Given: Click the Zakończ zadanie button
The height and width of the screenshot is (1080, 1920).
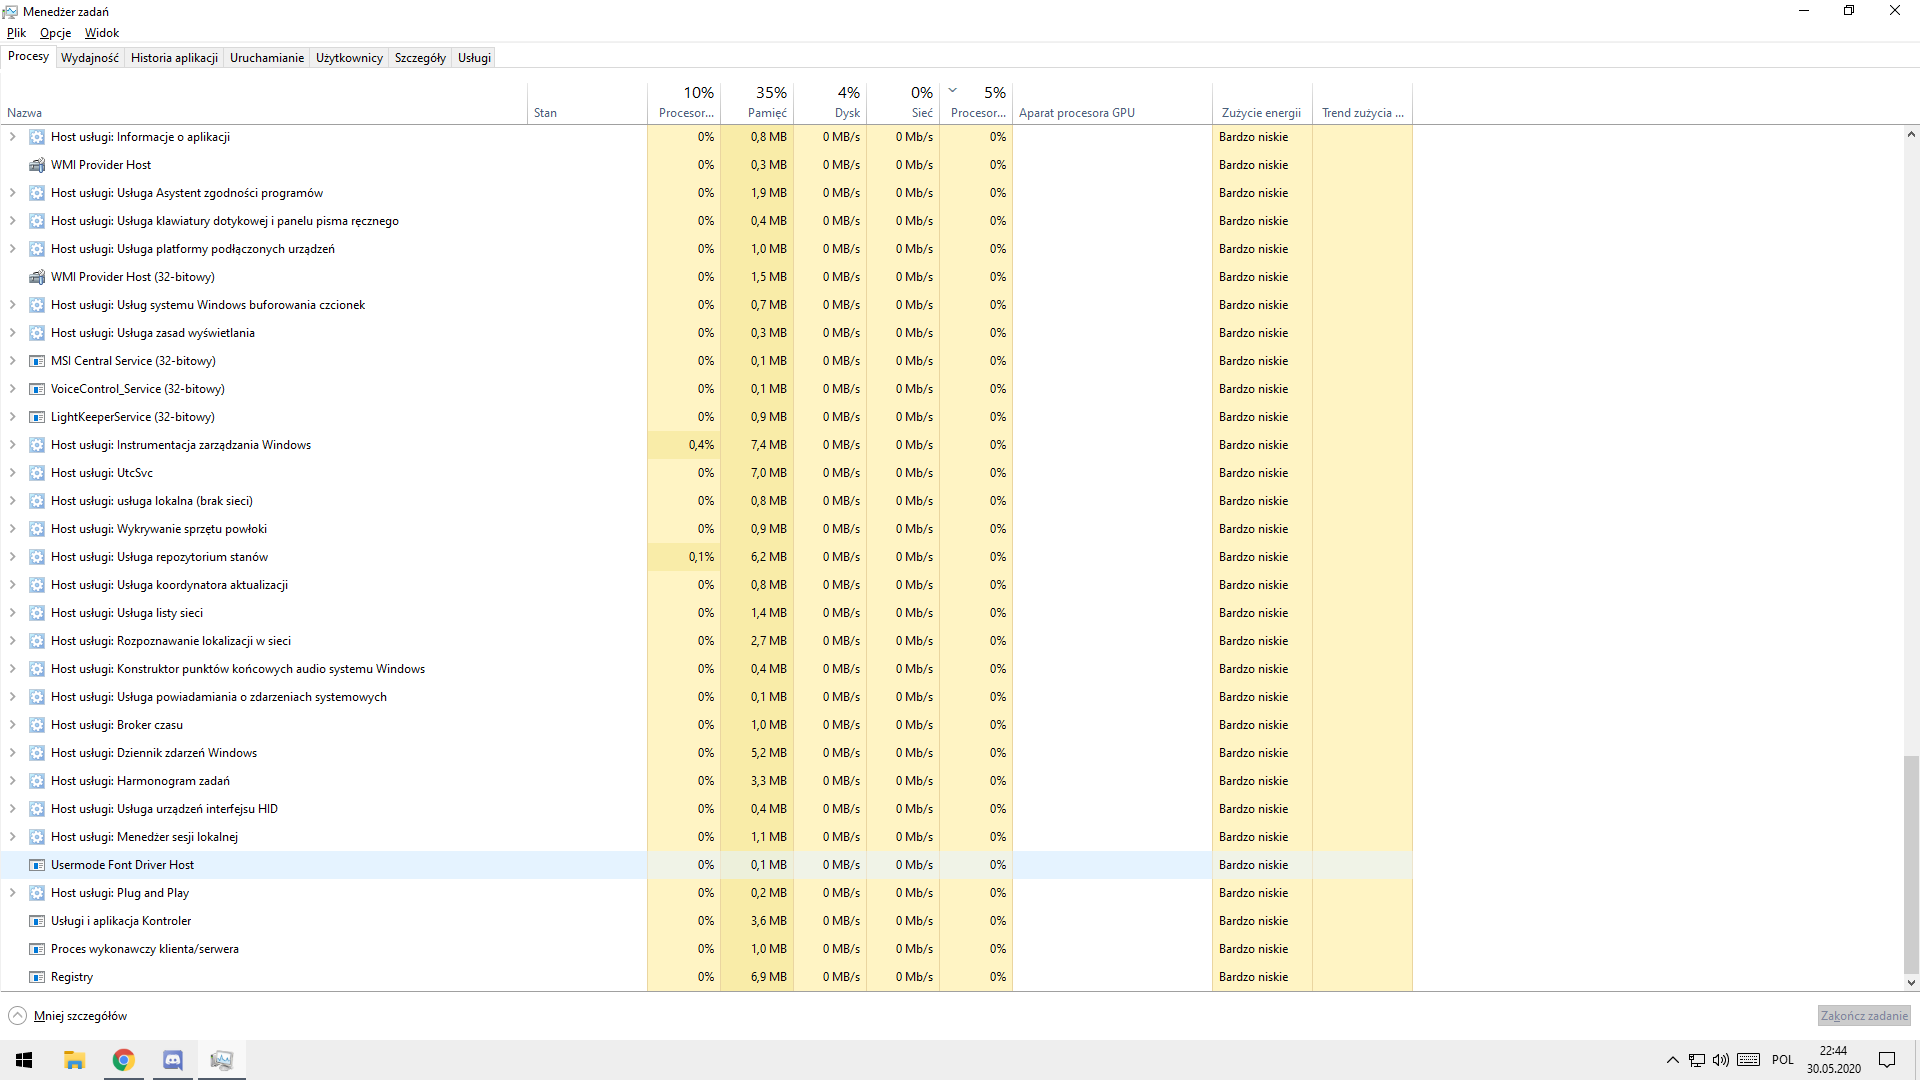Looking at the screenshot, I should [x=1864, y=1016].
